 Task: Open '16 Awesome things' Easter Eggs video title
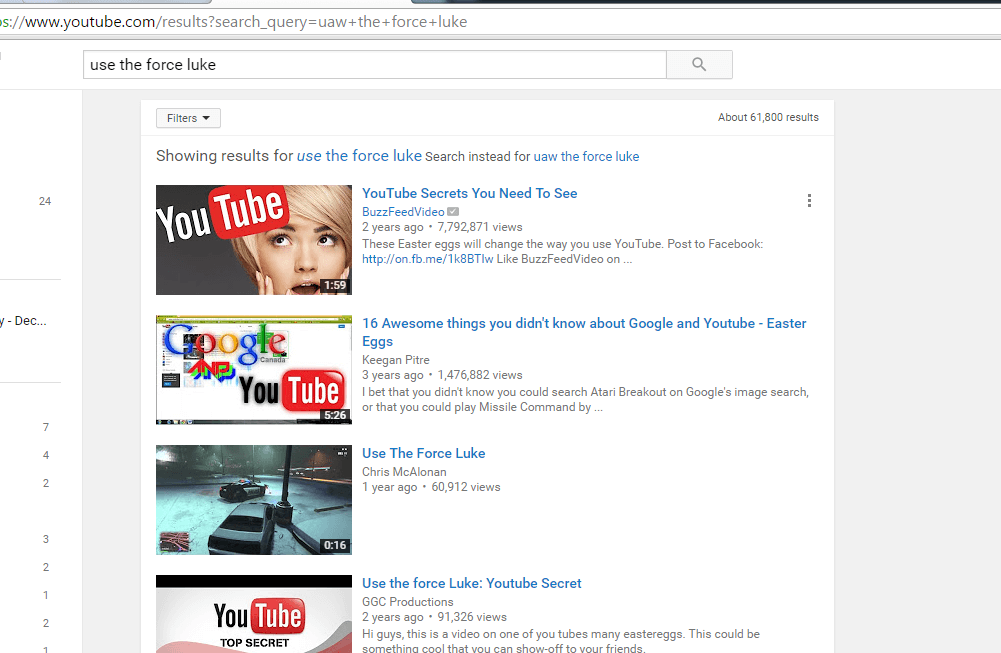584,332
